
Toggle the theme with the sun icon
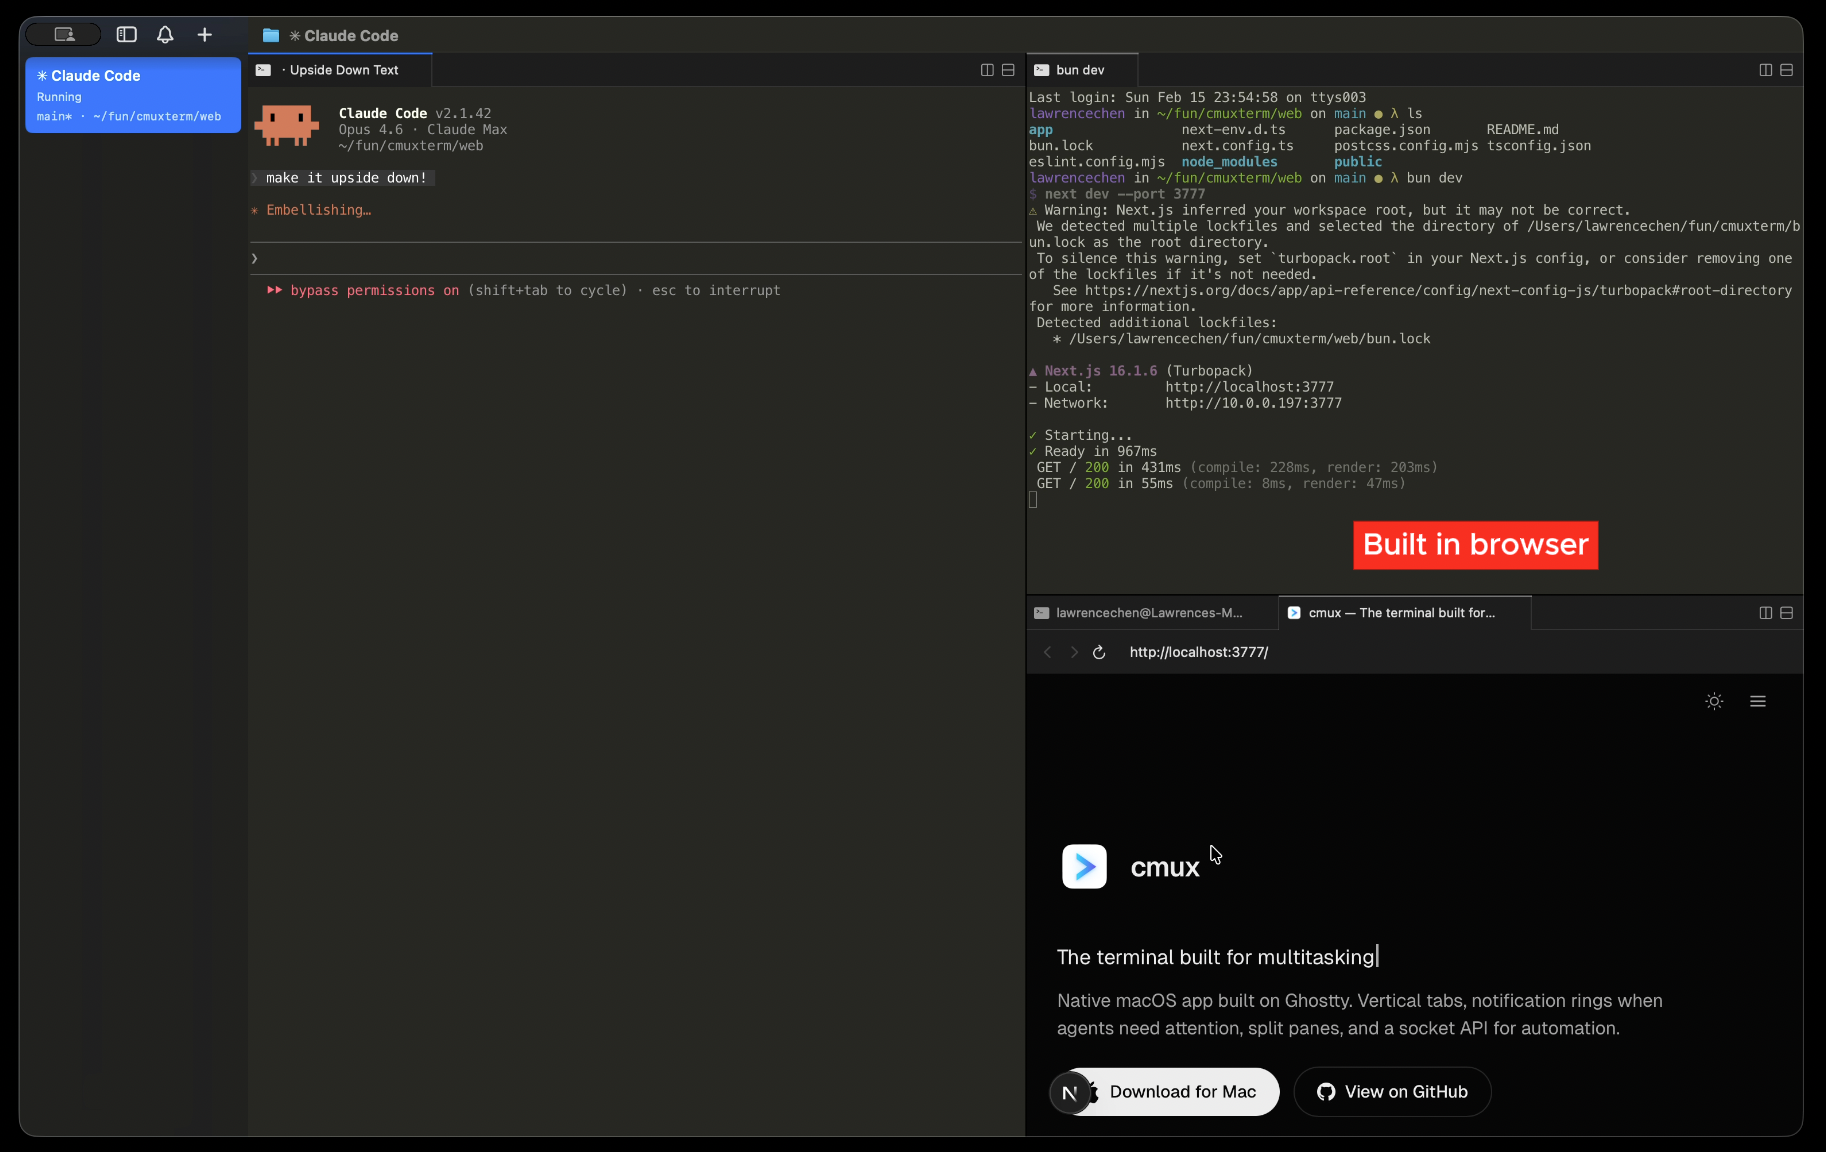(x=1713, y=701)
